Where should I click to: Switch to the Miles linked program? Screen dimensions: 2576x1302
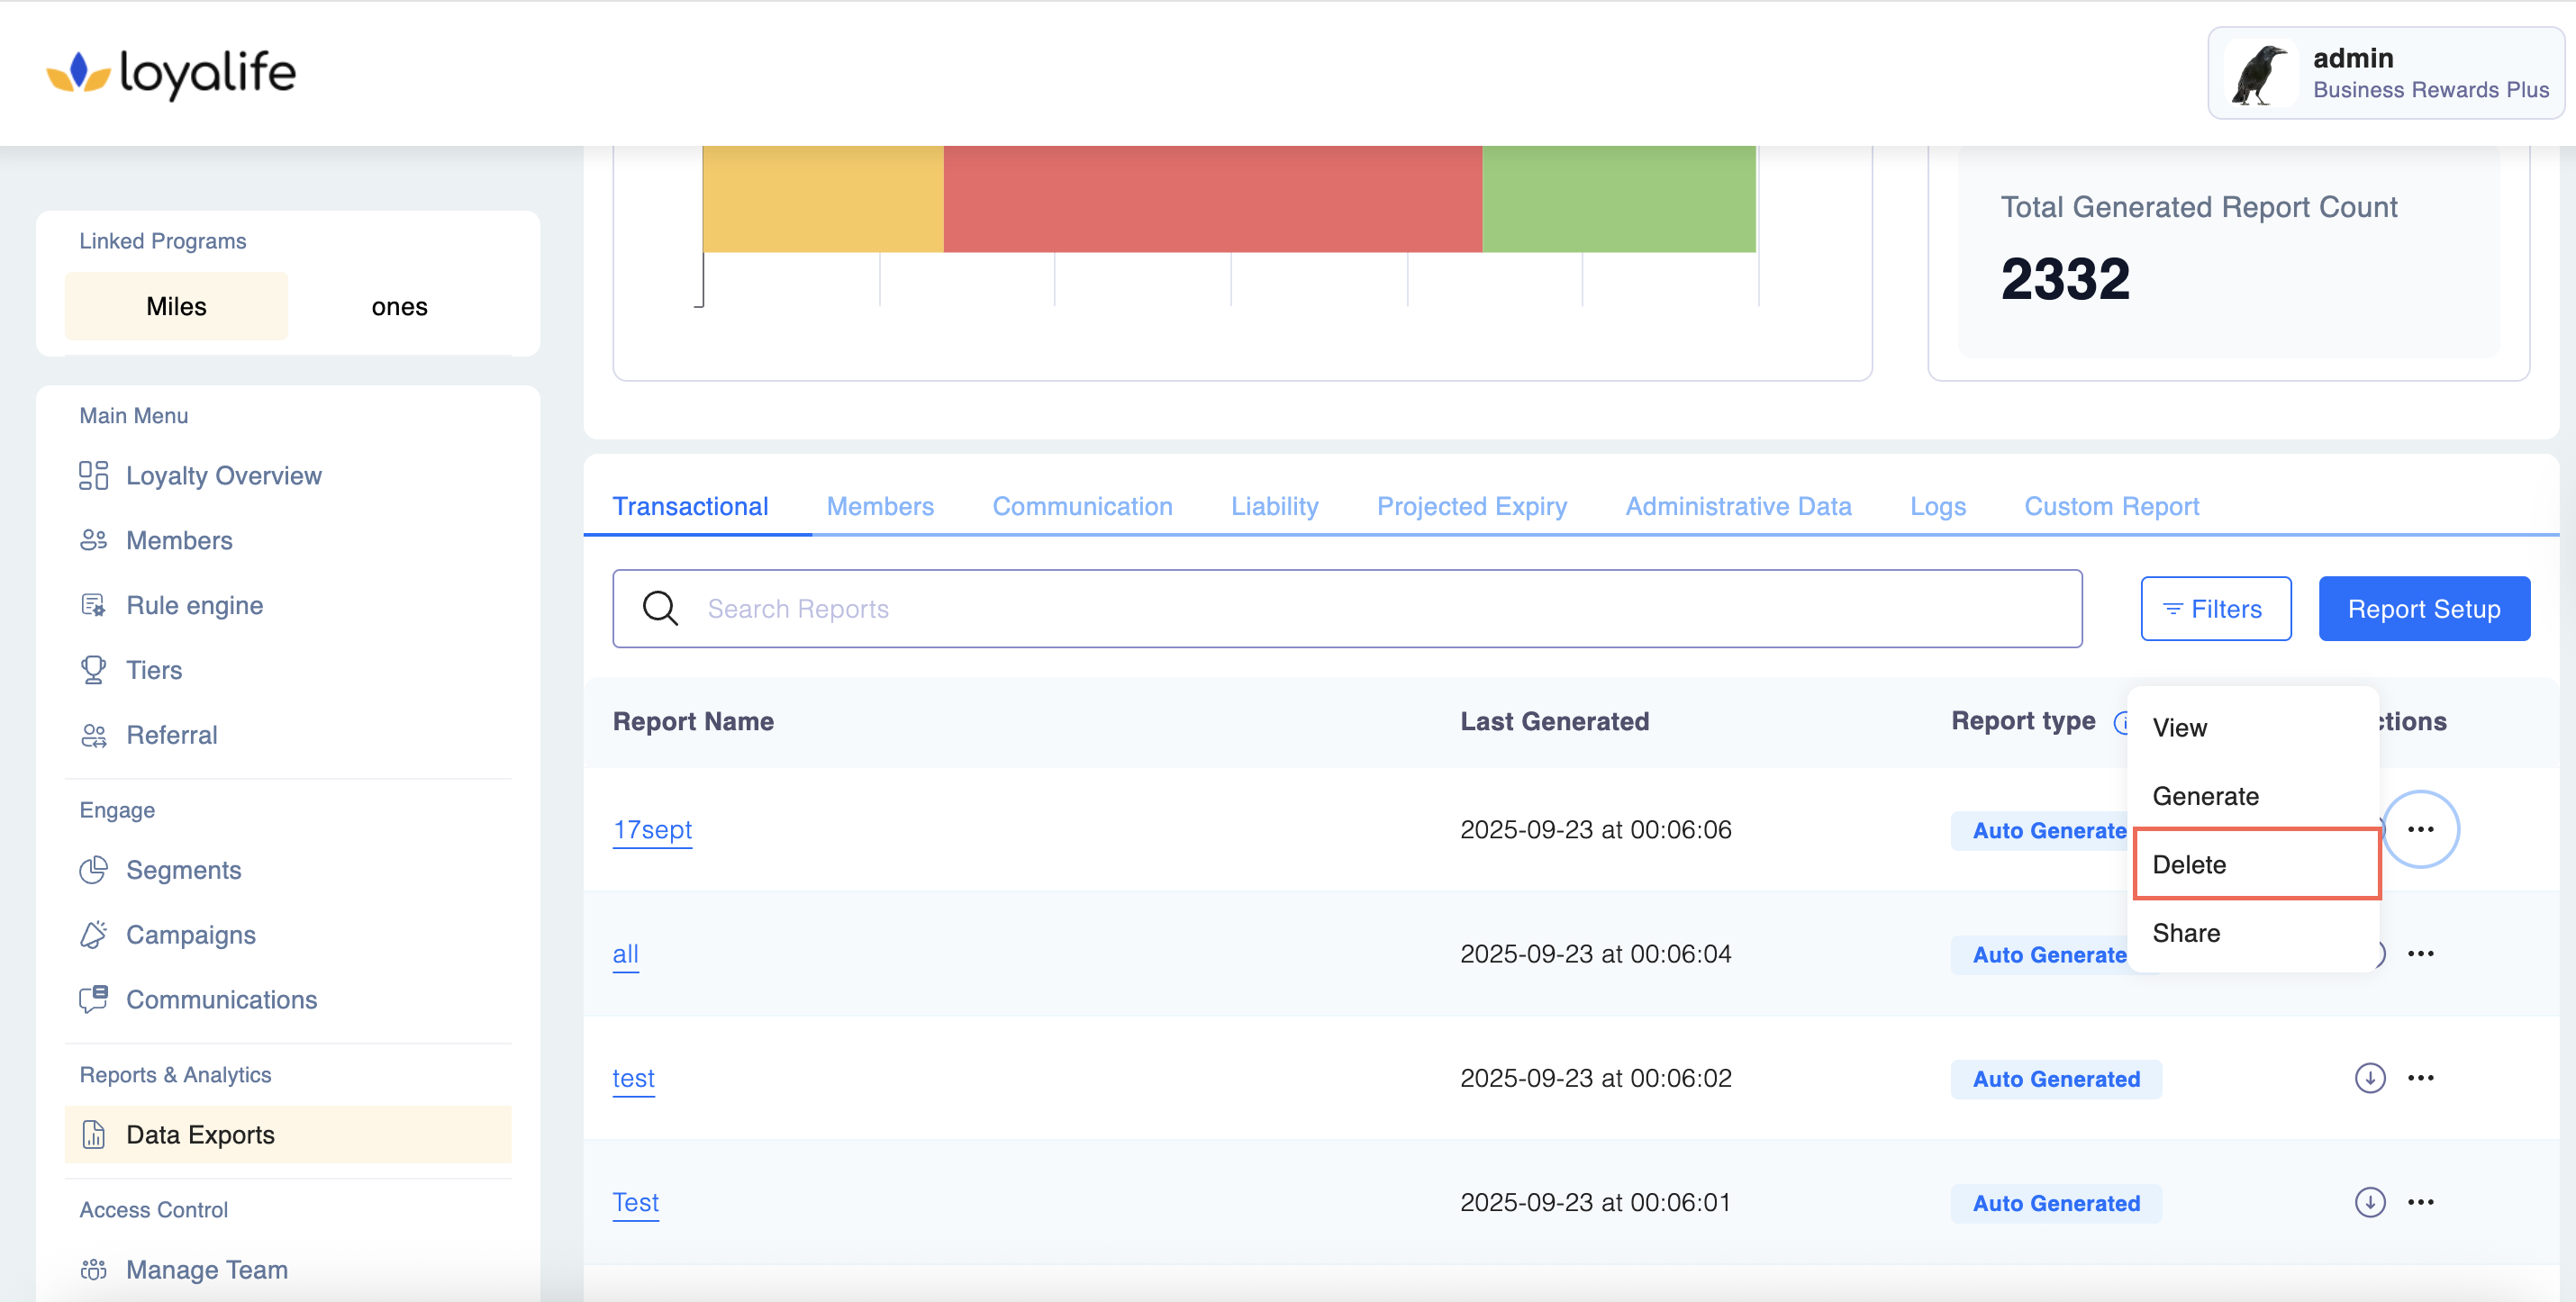coord(176,306)
